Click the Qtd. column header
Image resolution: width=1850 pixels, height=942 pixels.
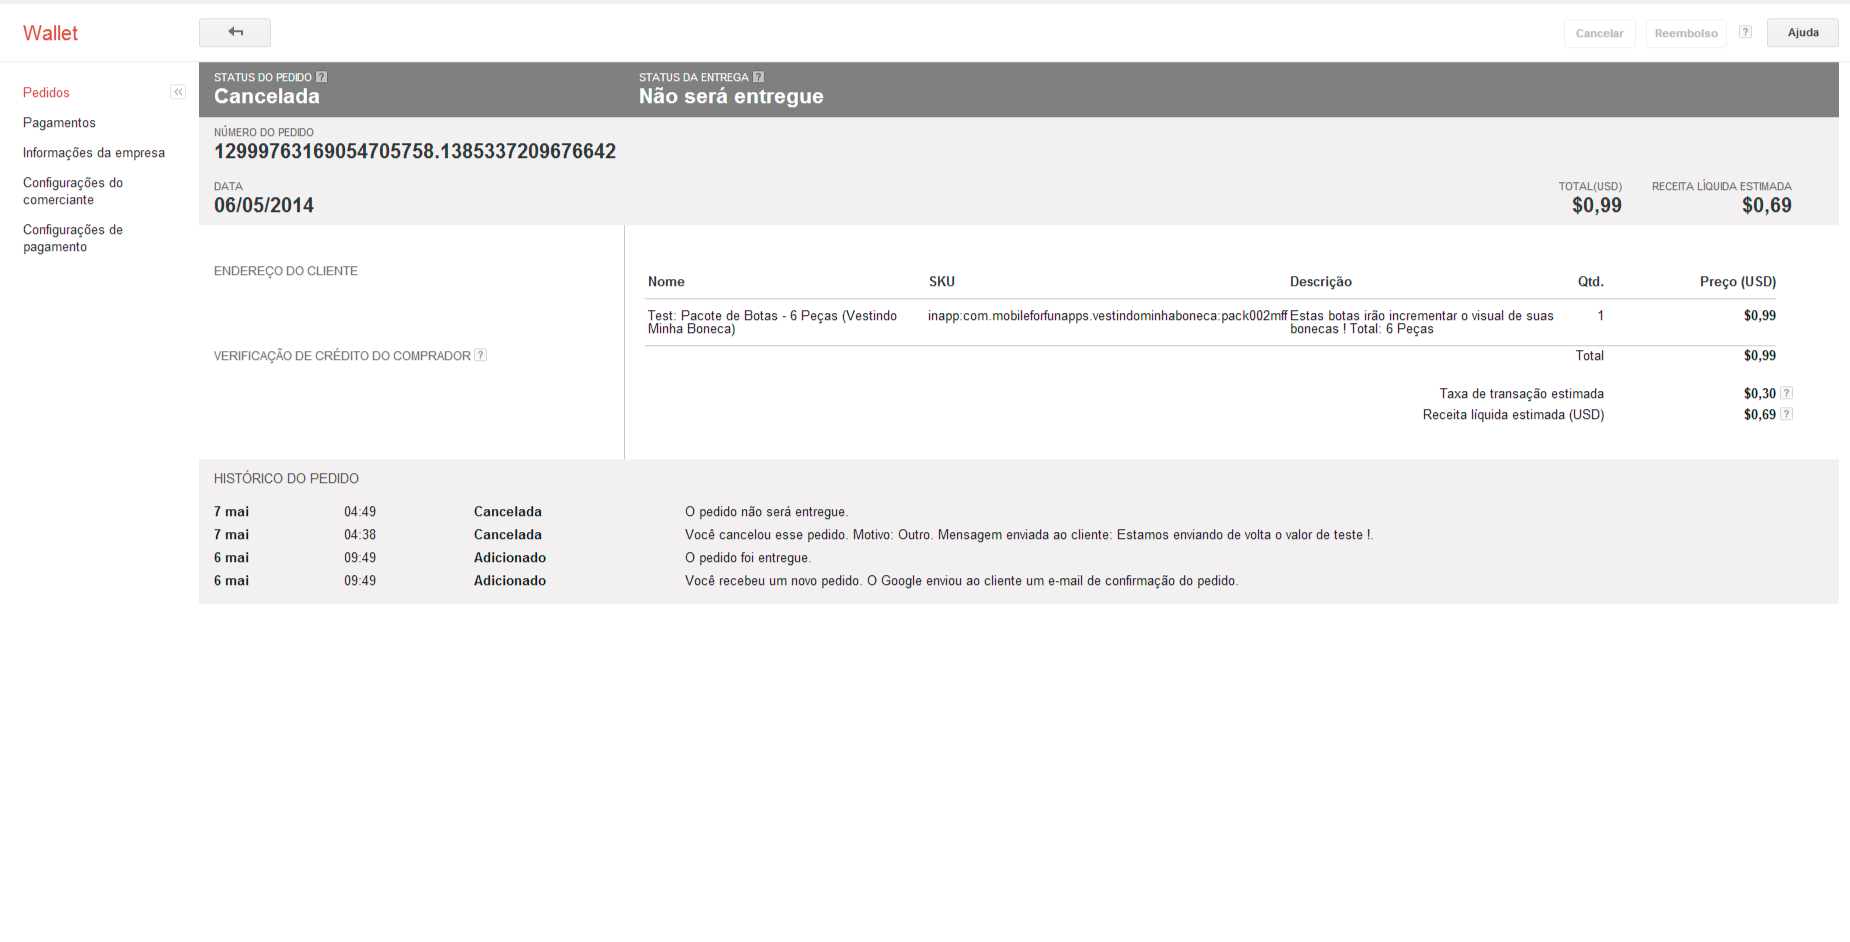click(1591, 281)
